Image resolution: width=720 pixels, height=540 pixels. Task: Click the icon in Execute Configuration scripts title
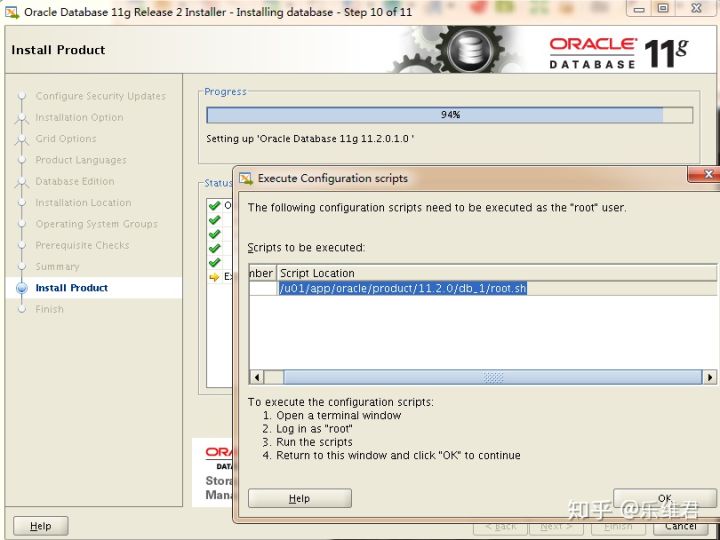[x=246, y=178]
